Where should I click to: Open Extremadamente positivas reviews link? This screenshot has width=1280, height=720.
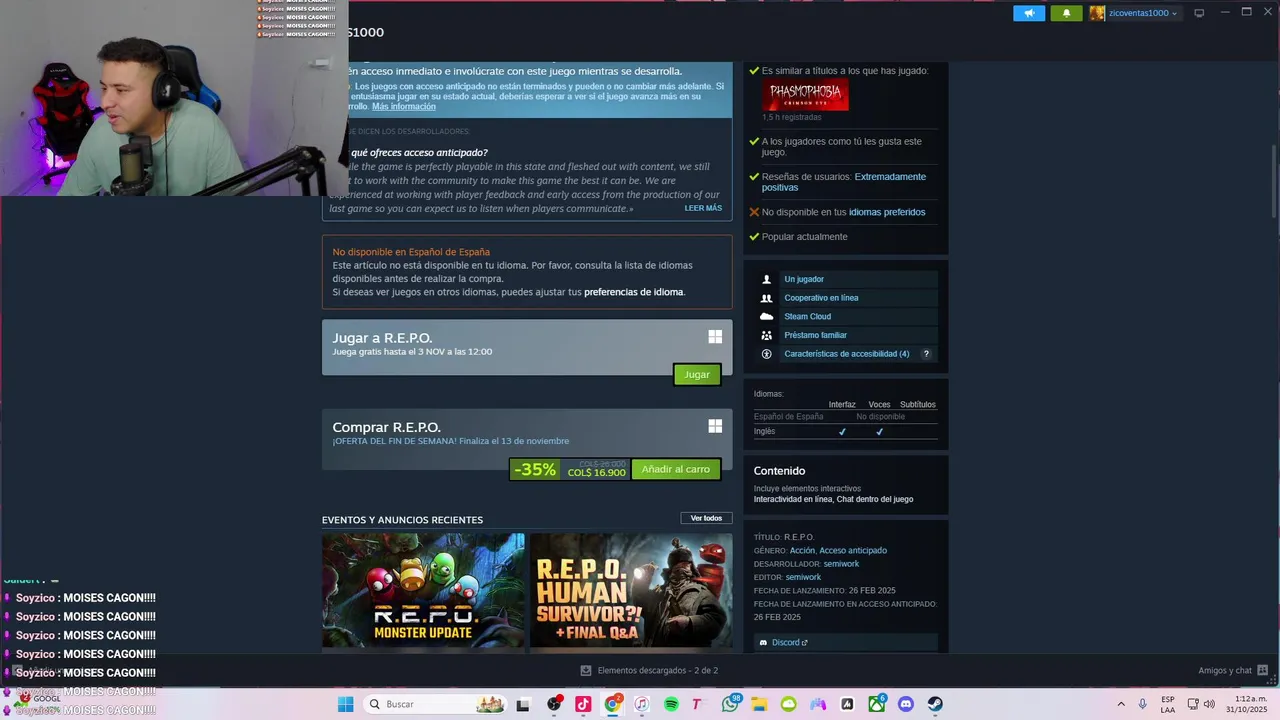coord(844,182)
